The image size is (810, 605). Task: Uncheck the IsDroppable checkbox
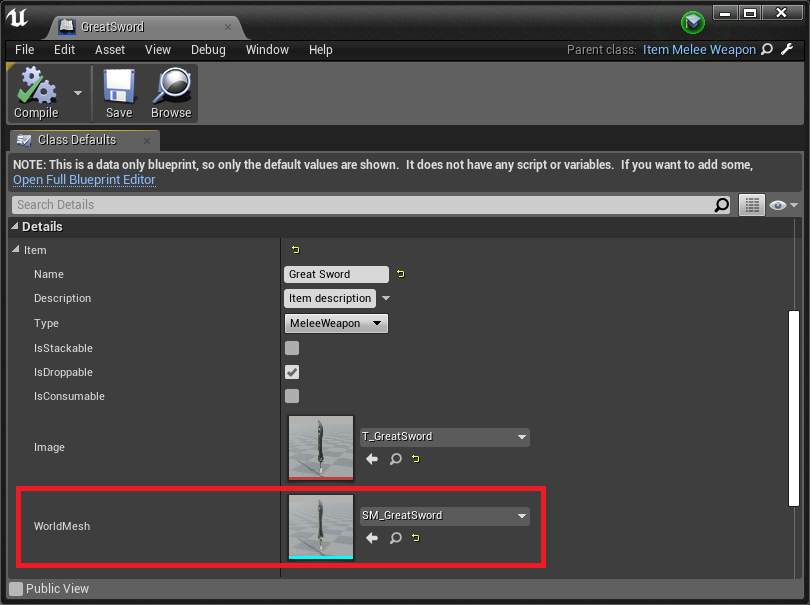(292, 372)
